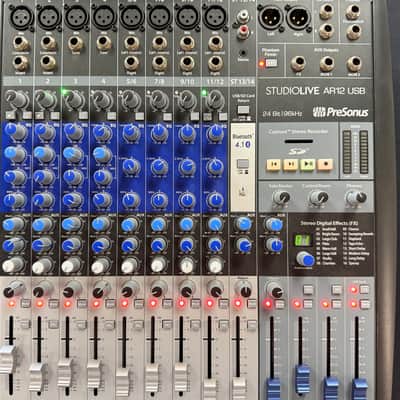Select the channel 5/6 level fader
The height and width of the screenshot is (400, 400).
[x=123, y=381]
